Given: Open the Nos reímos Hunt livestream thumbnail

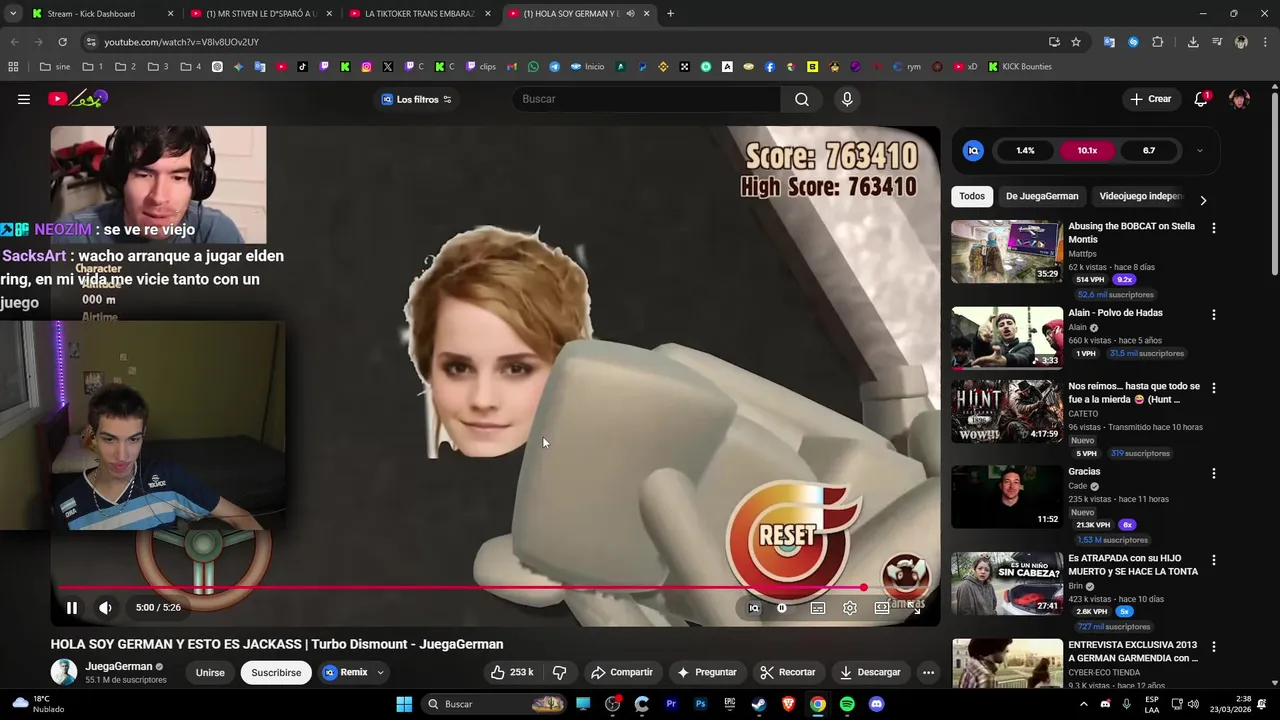Looking at the screenshot, I should point(1007,410).
